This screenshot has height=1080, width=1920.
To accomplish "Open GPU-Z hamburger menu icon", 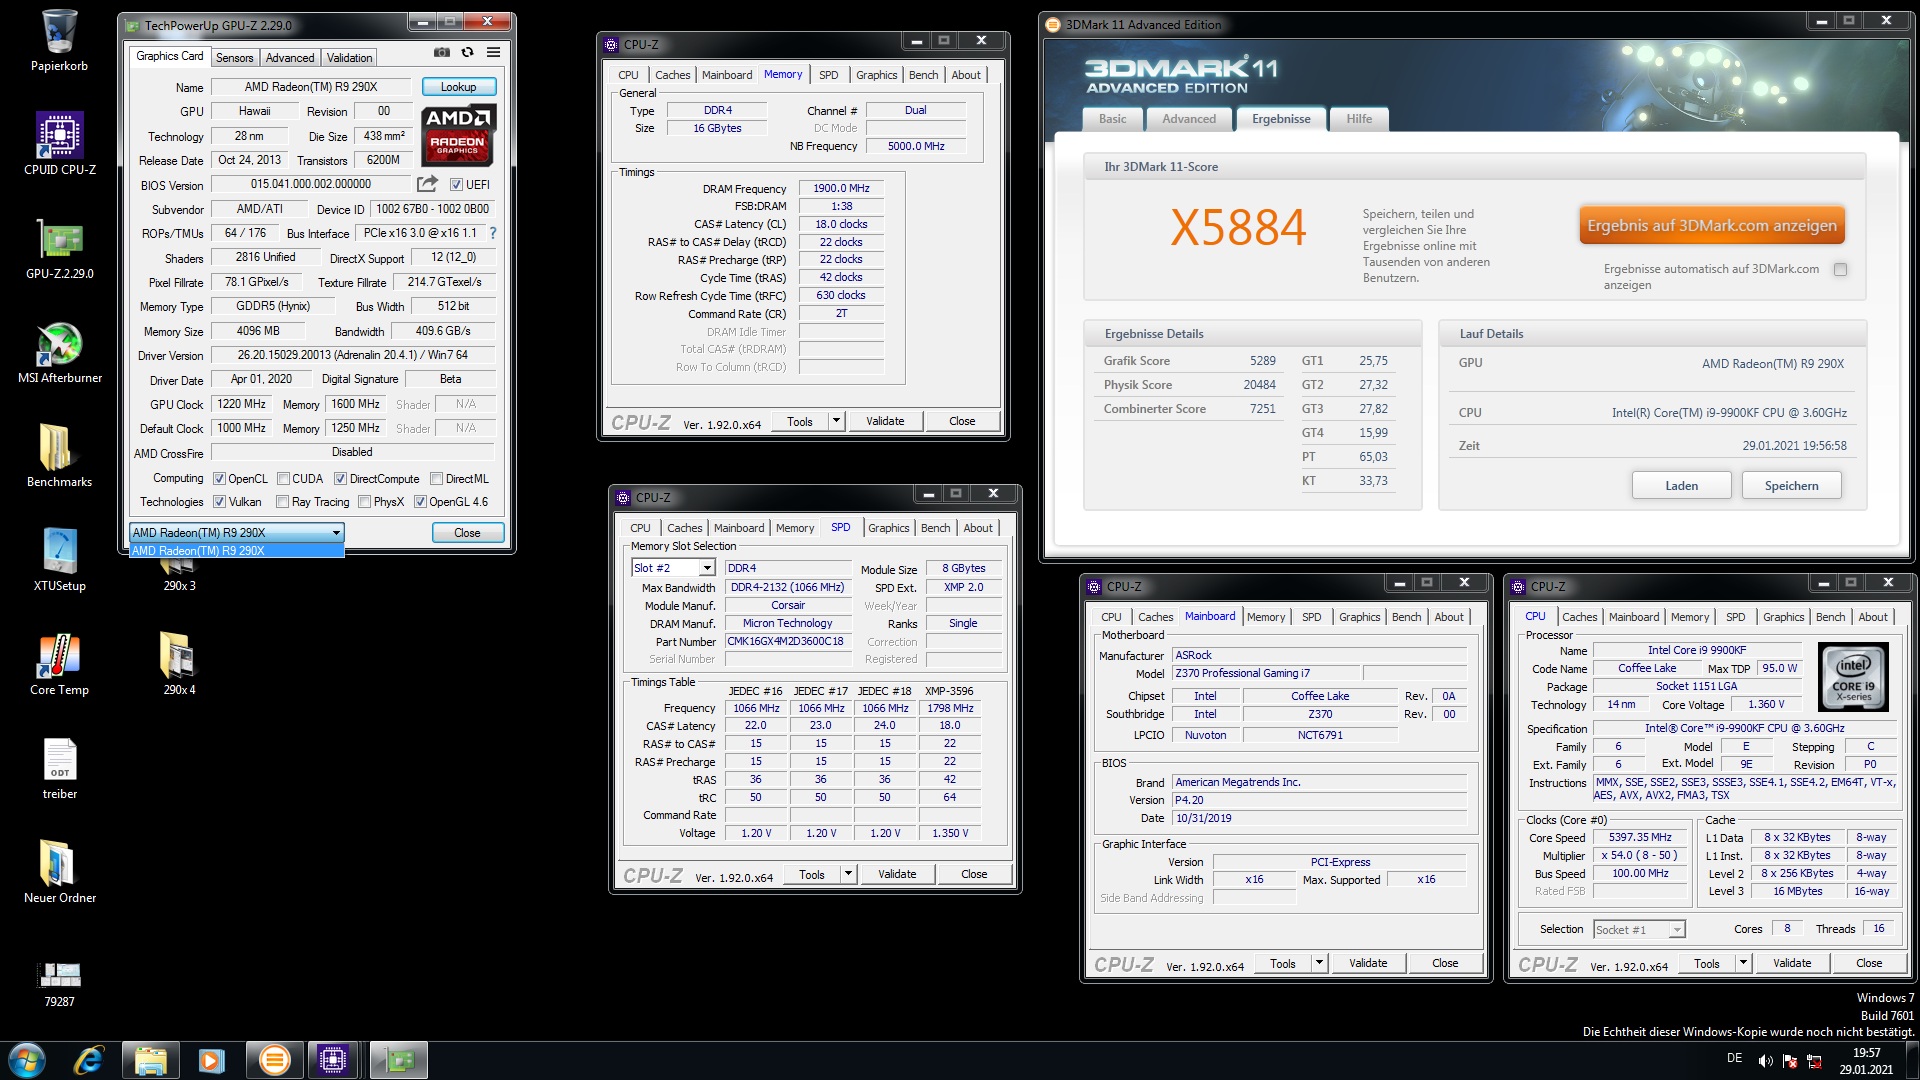I will coord(493,52).
